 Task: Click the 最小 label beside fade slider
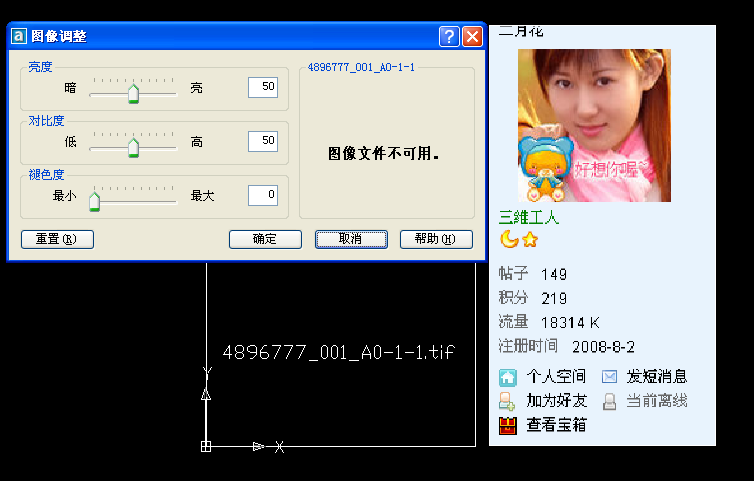64,196
